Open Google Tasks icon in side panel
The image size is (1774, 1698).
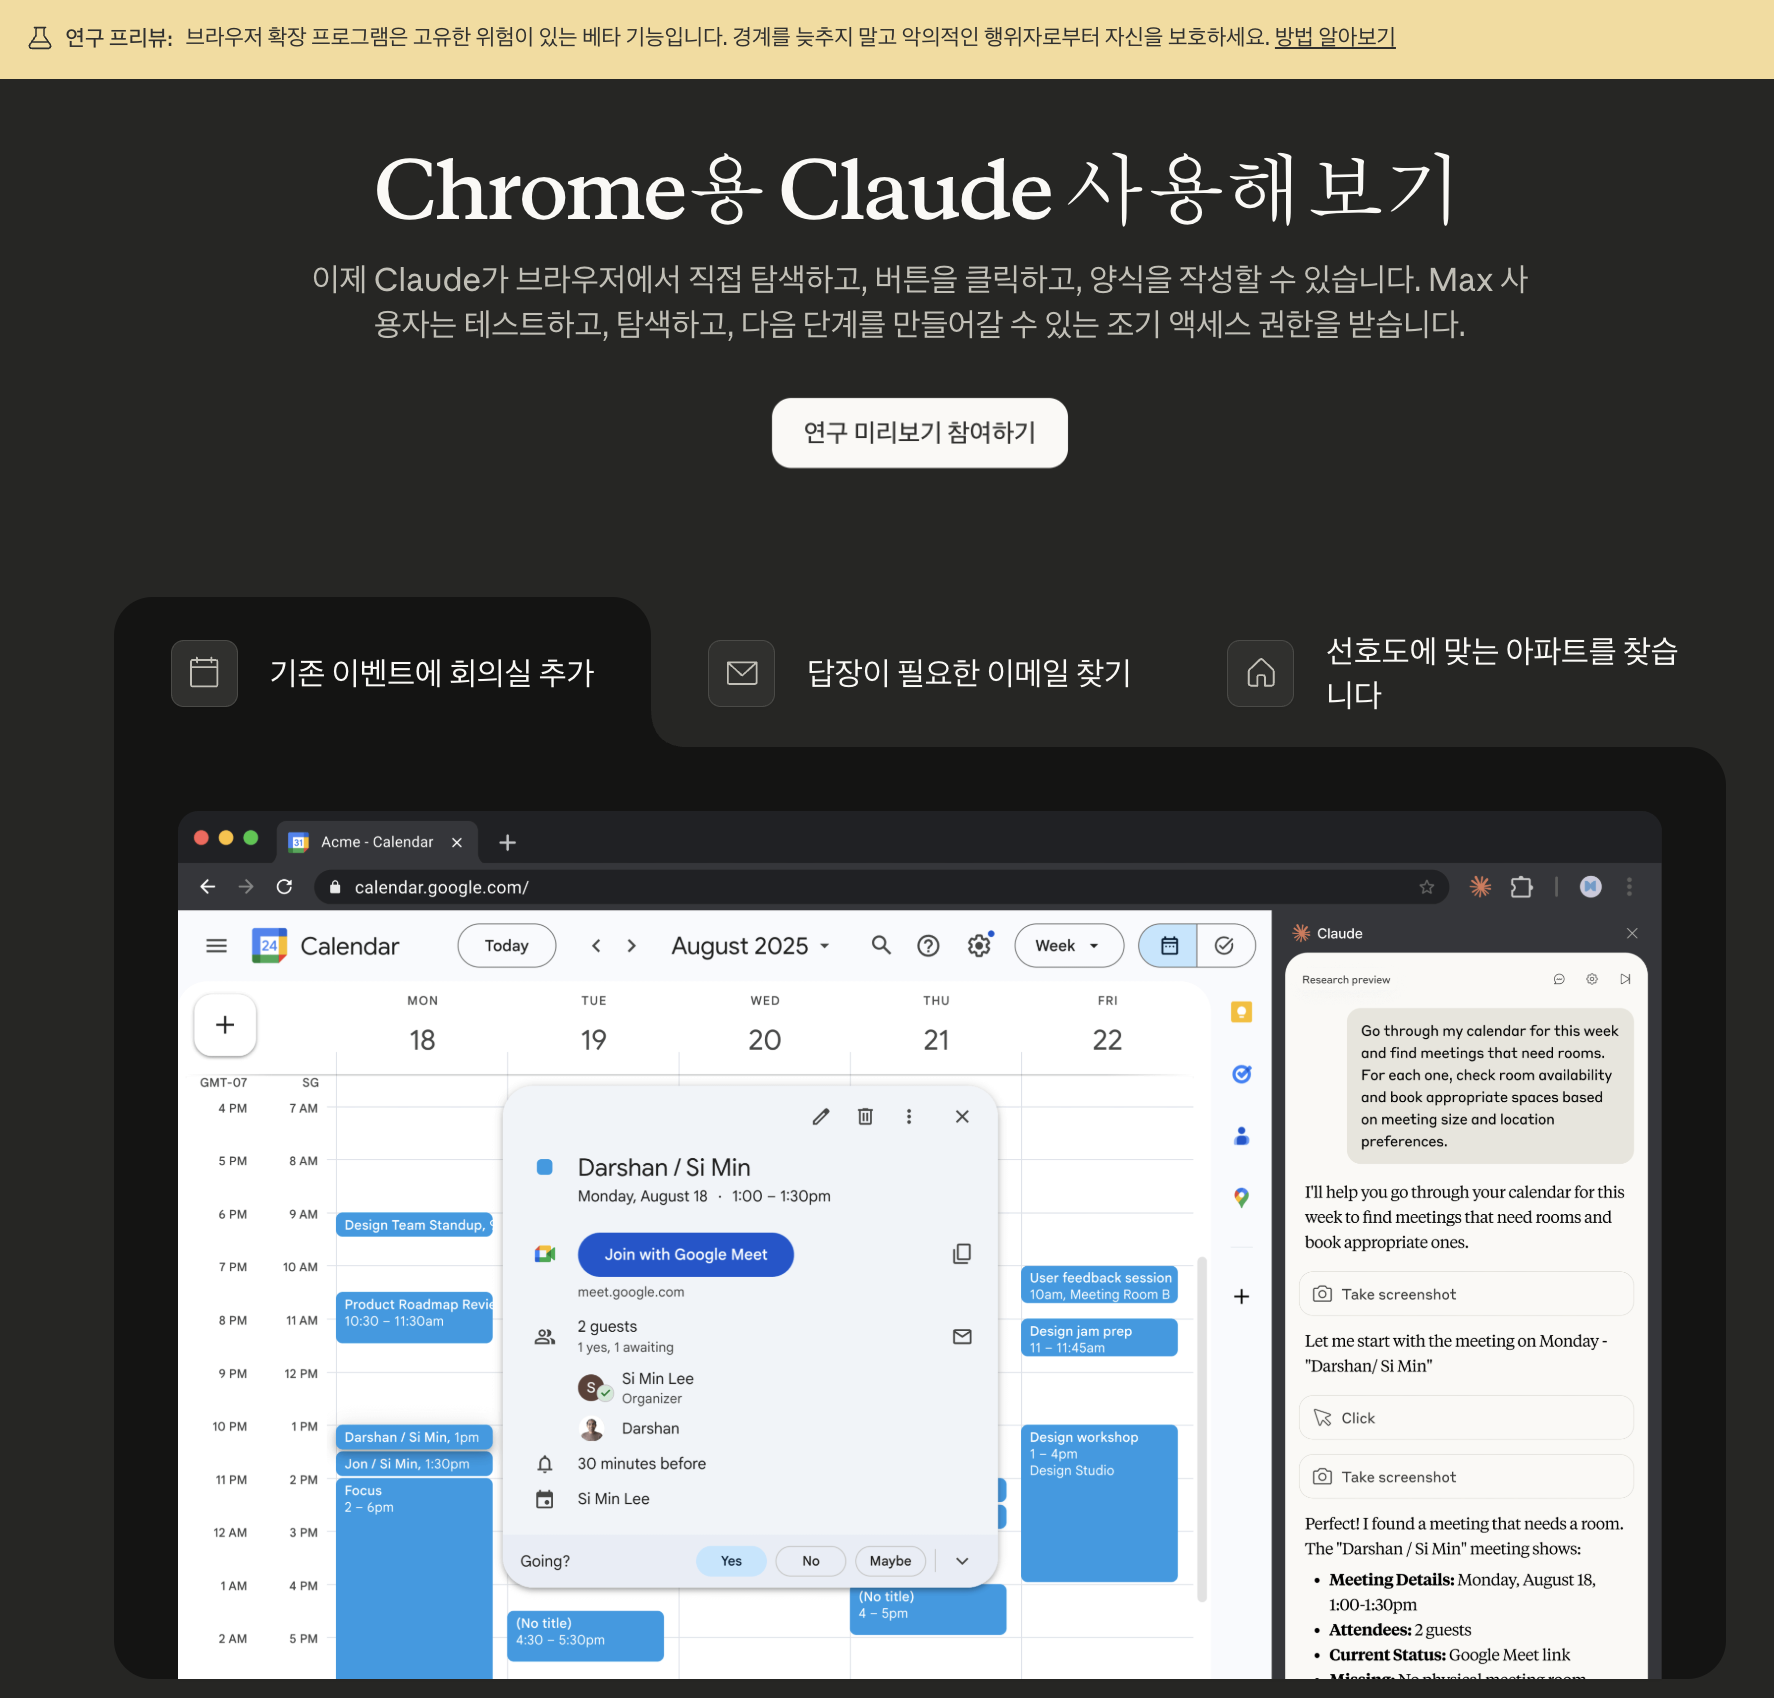(1241, 1074)
